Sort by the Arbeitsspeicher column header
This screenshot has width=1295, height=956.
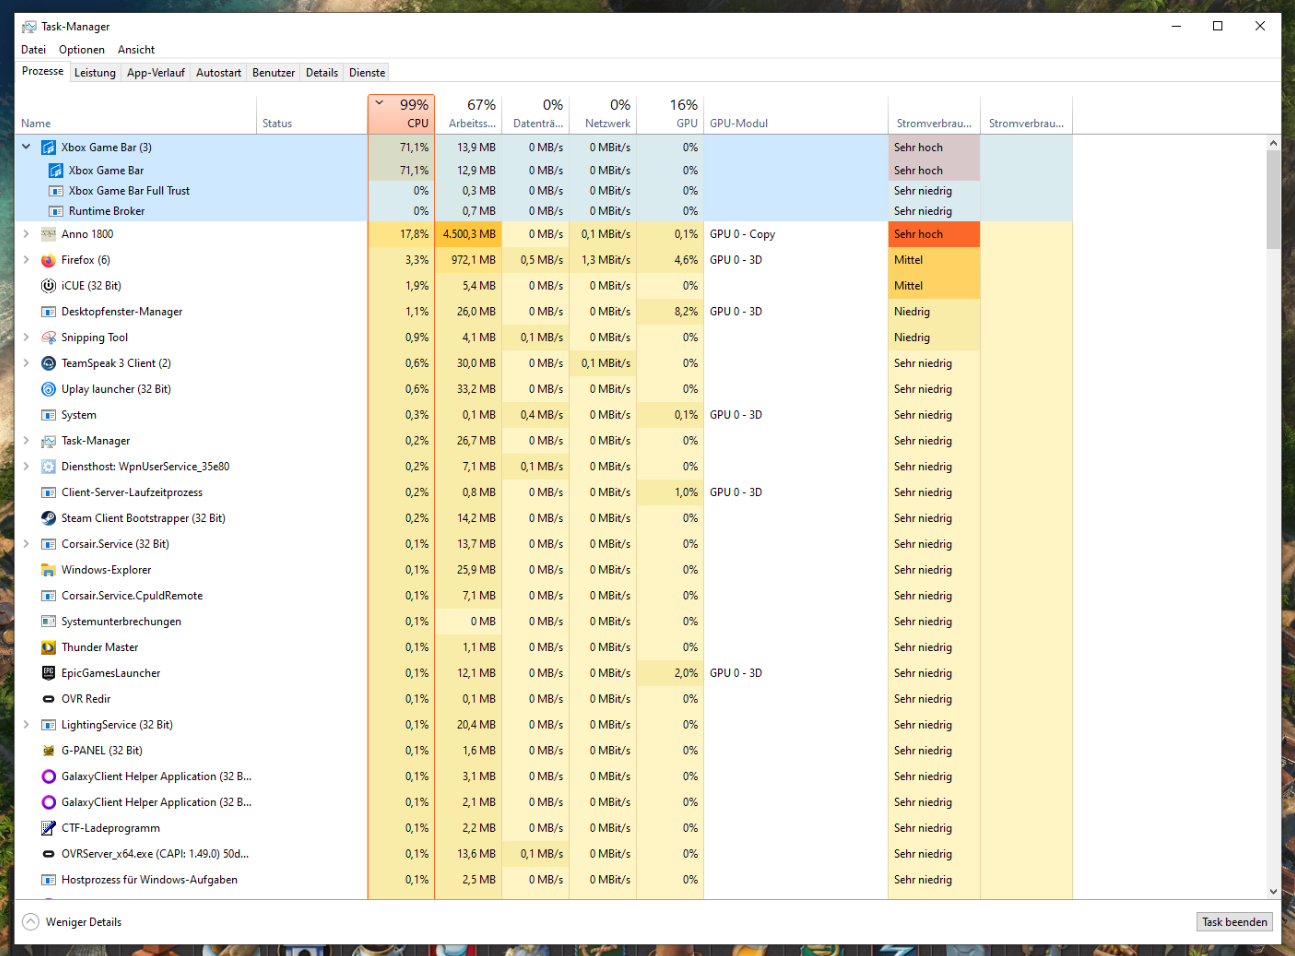tap(468, 114)
